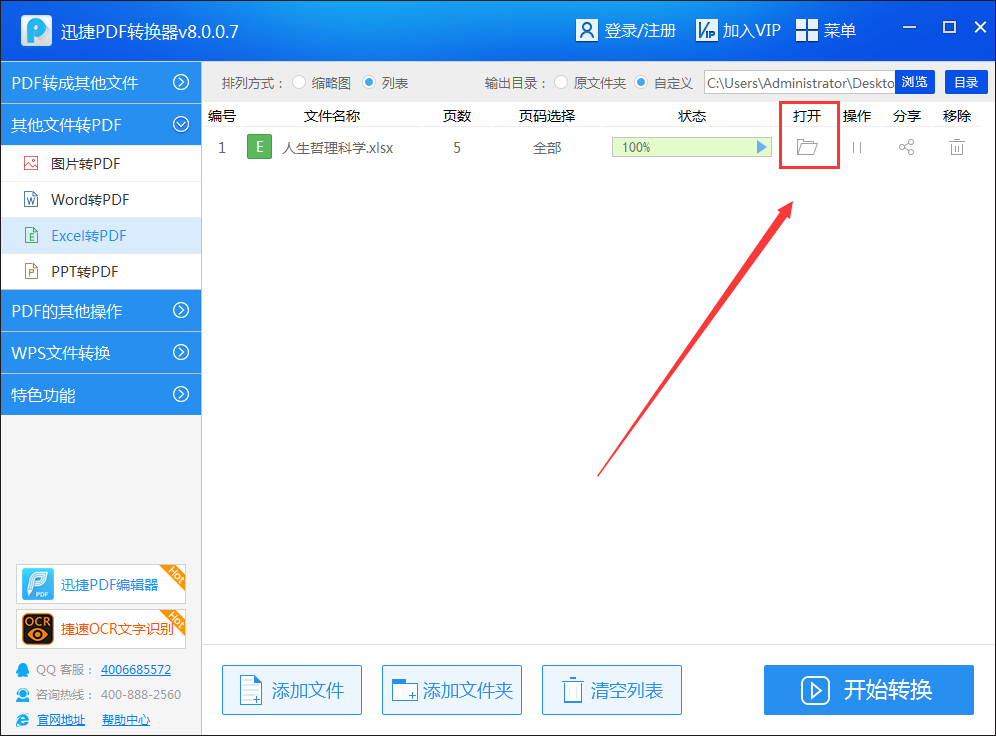
Task: Choose Word转PDF menu item
Action: [x=101, y=199]
